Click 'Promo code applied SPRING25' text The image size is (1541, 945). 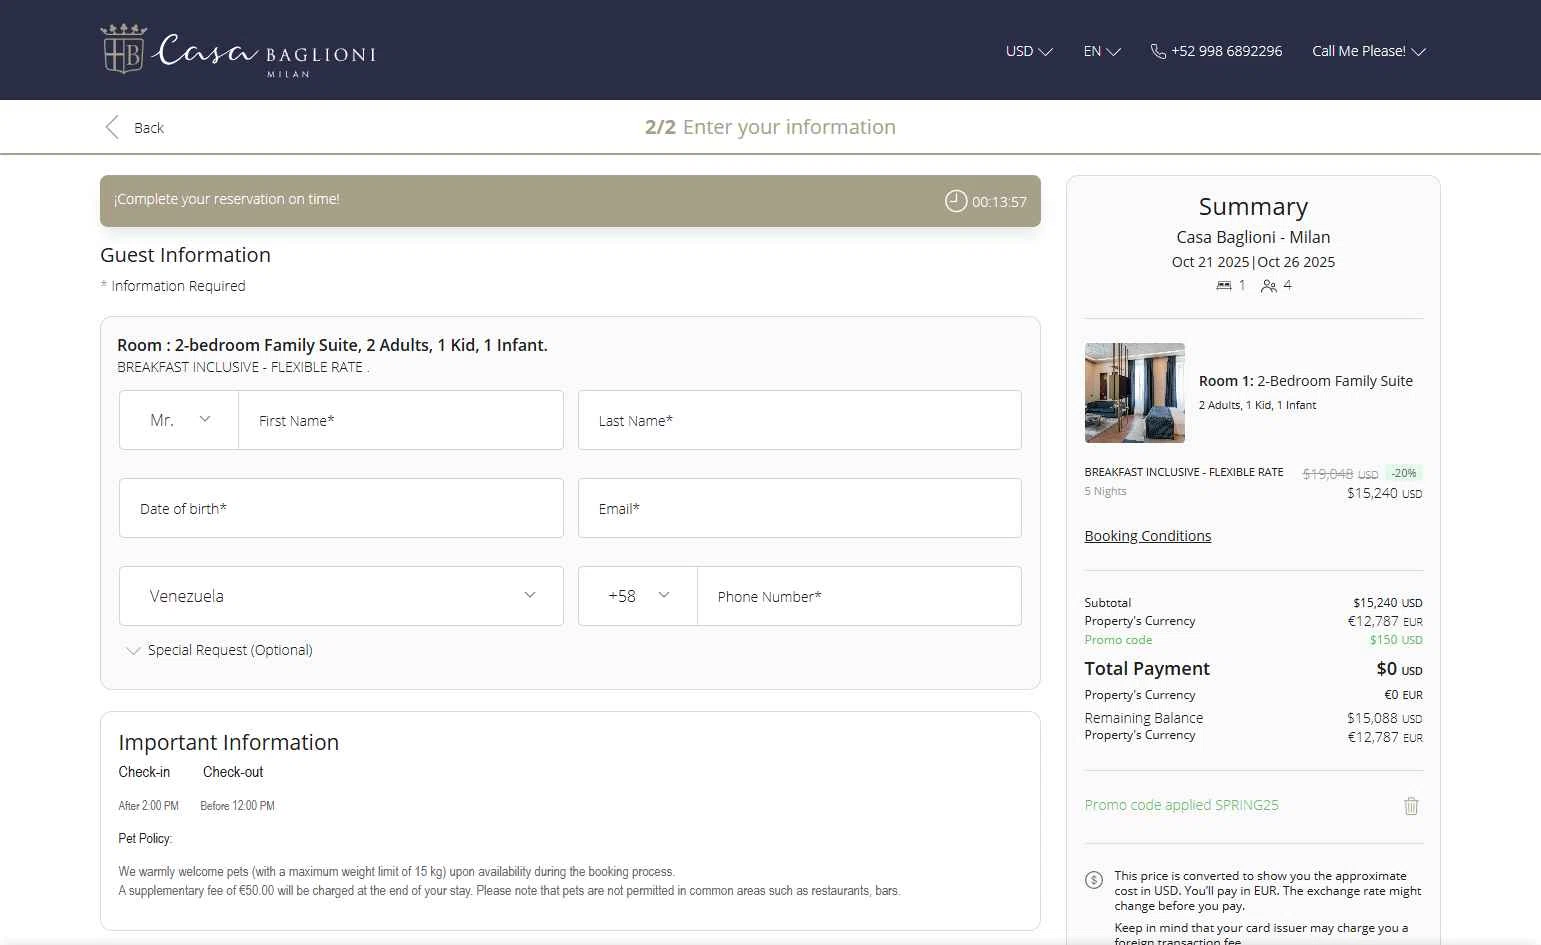coord(1181,805)
